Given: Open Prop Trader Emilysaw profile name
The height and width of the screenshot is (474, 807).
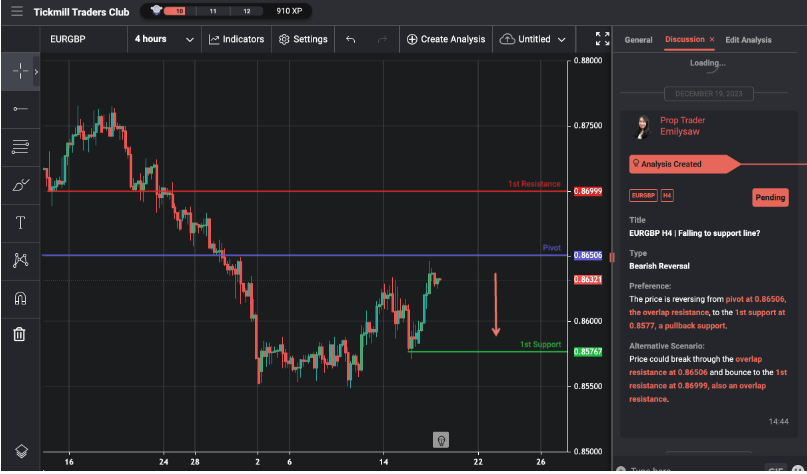Looking at the screenshot, I should point(682,126).
